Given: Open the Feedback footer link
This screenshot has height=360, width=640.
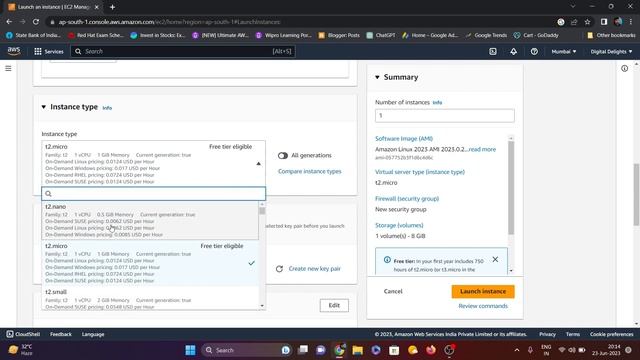Looking at the screenshot, I should 61,334.
